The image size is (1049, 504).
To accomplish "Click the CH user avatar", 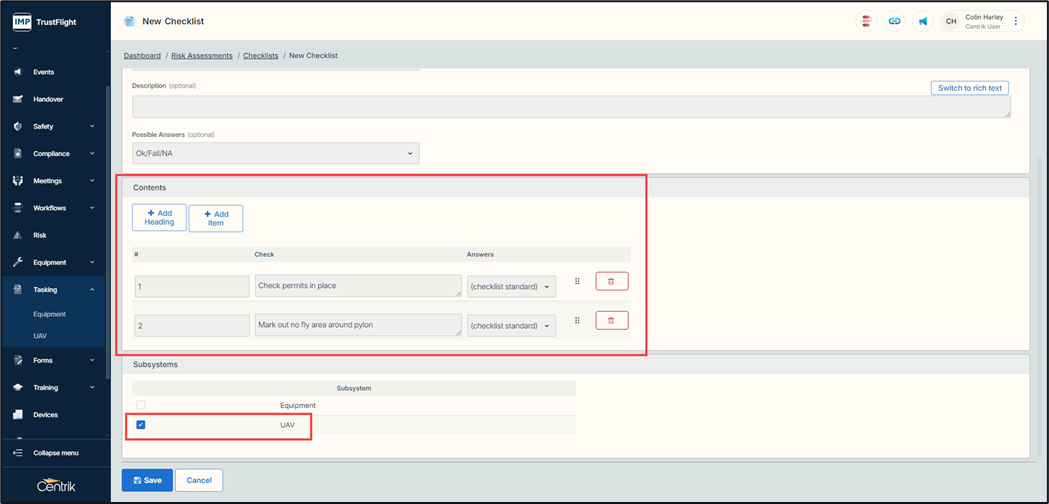I will 951,21.
